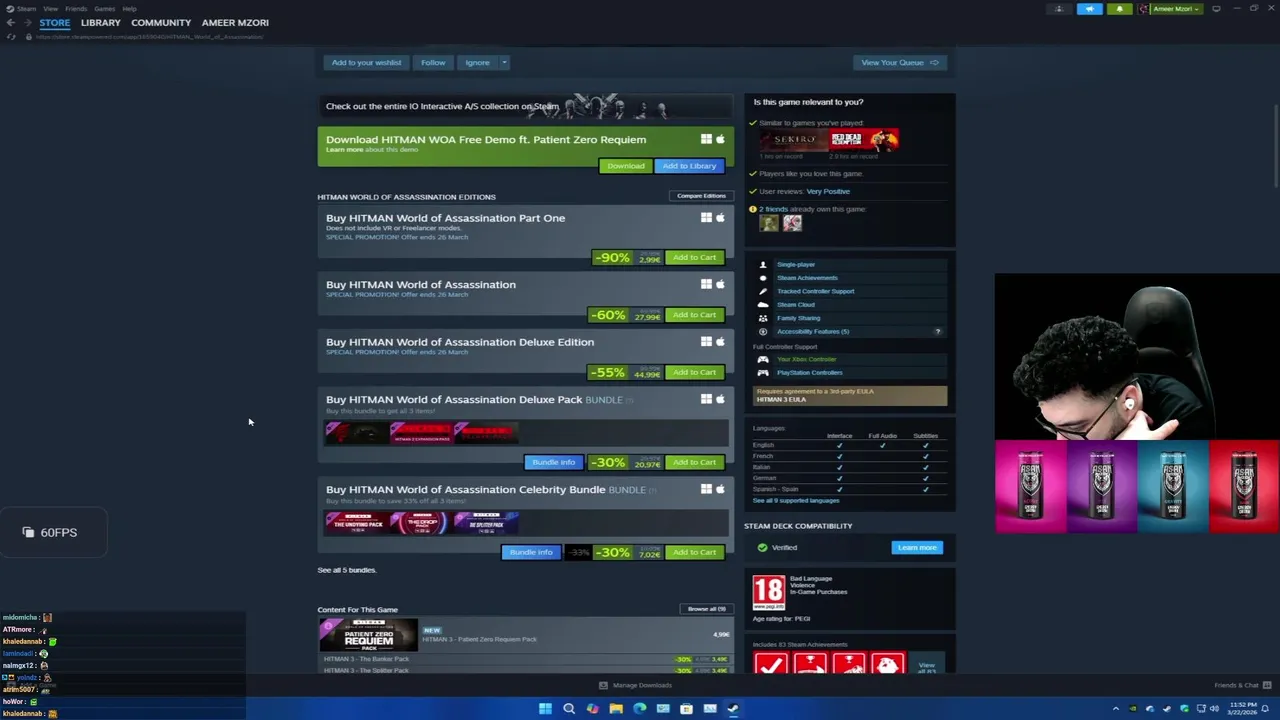Add the Celebrity Bundle to cart

(694, 552)
